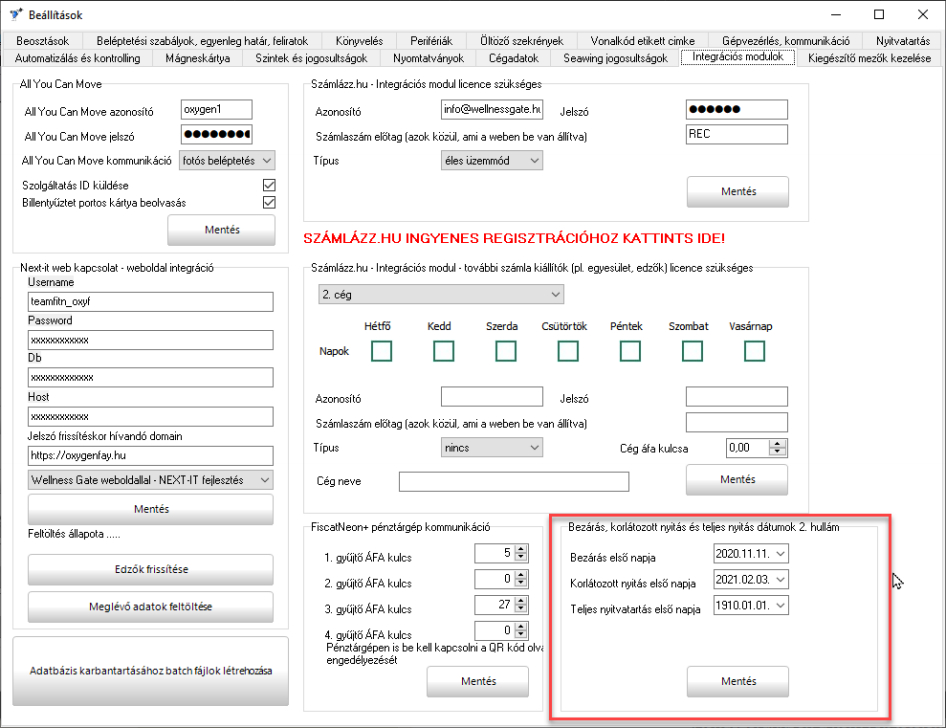Open the Vonalkód etikett cimke tab
This screenshot has height=728, width=946.
(x=643, y=41)
